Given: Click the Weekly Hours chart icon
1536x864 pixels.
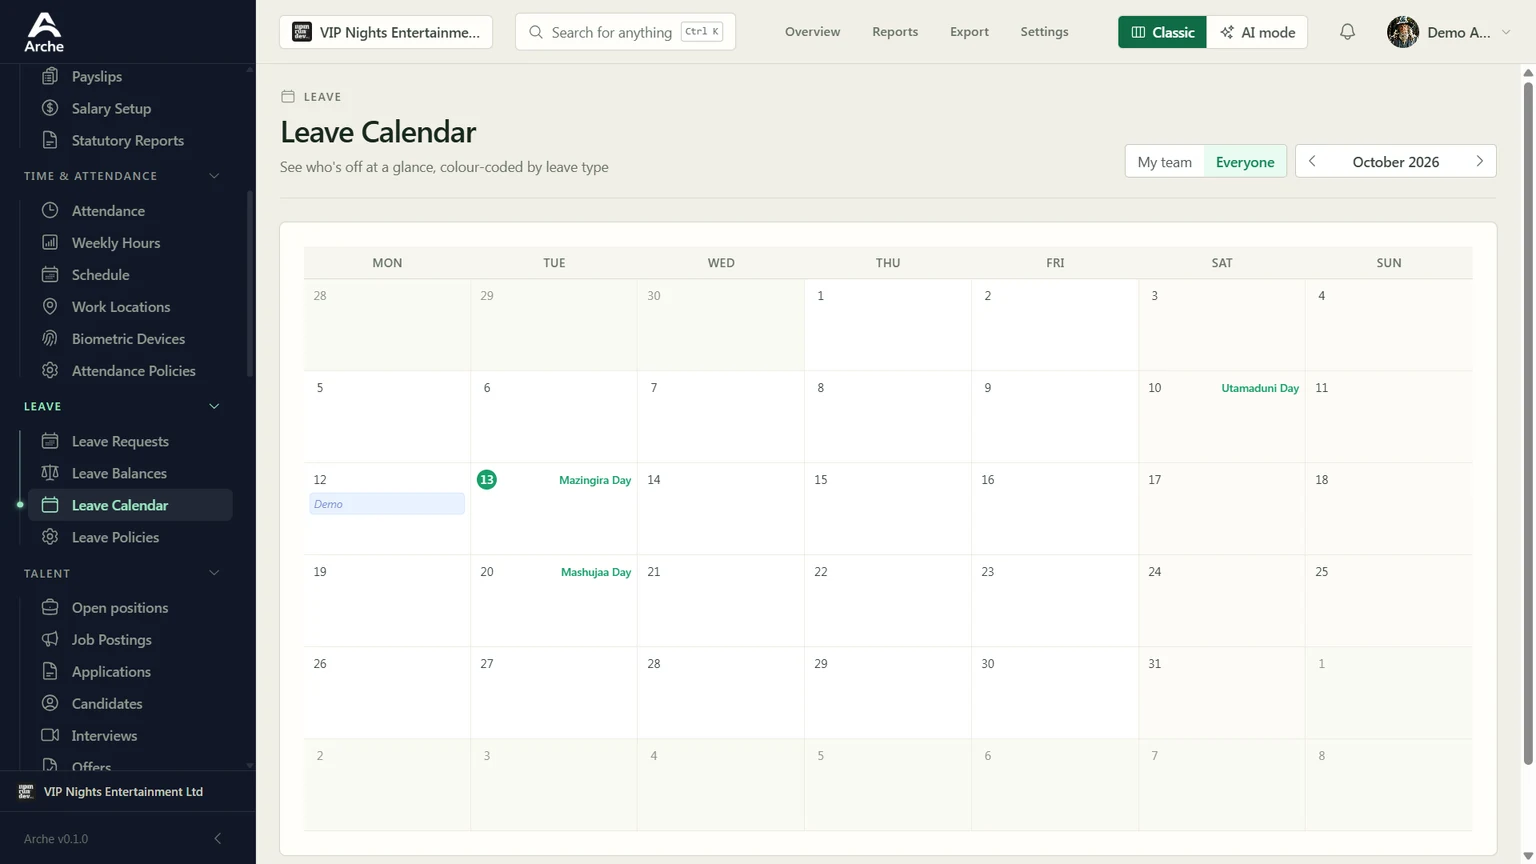Looking at the screenshot, I should tap(50, 242).
